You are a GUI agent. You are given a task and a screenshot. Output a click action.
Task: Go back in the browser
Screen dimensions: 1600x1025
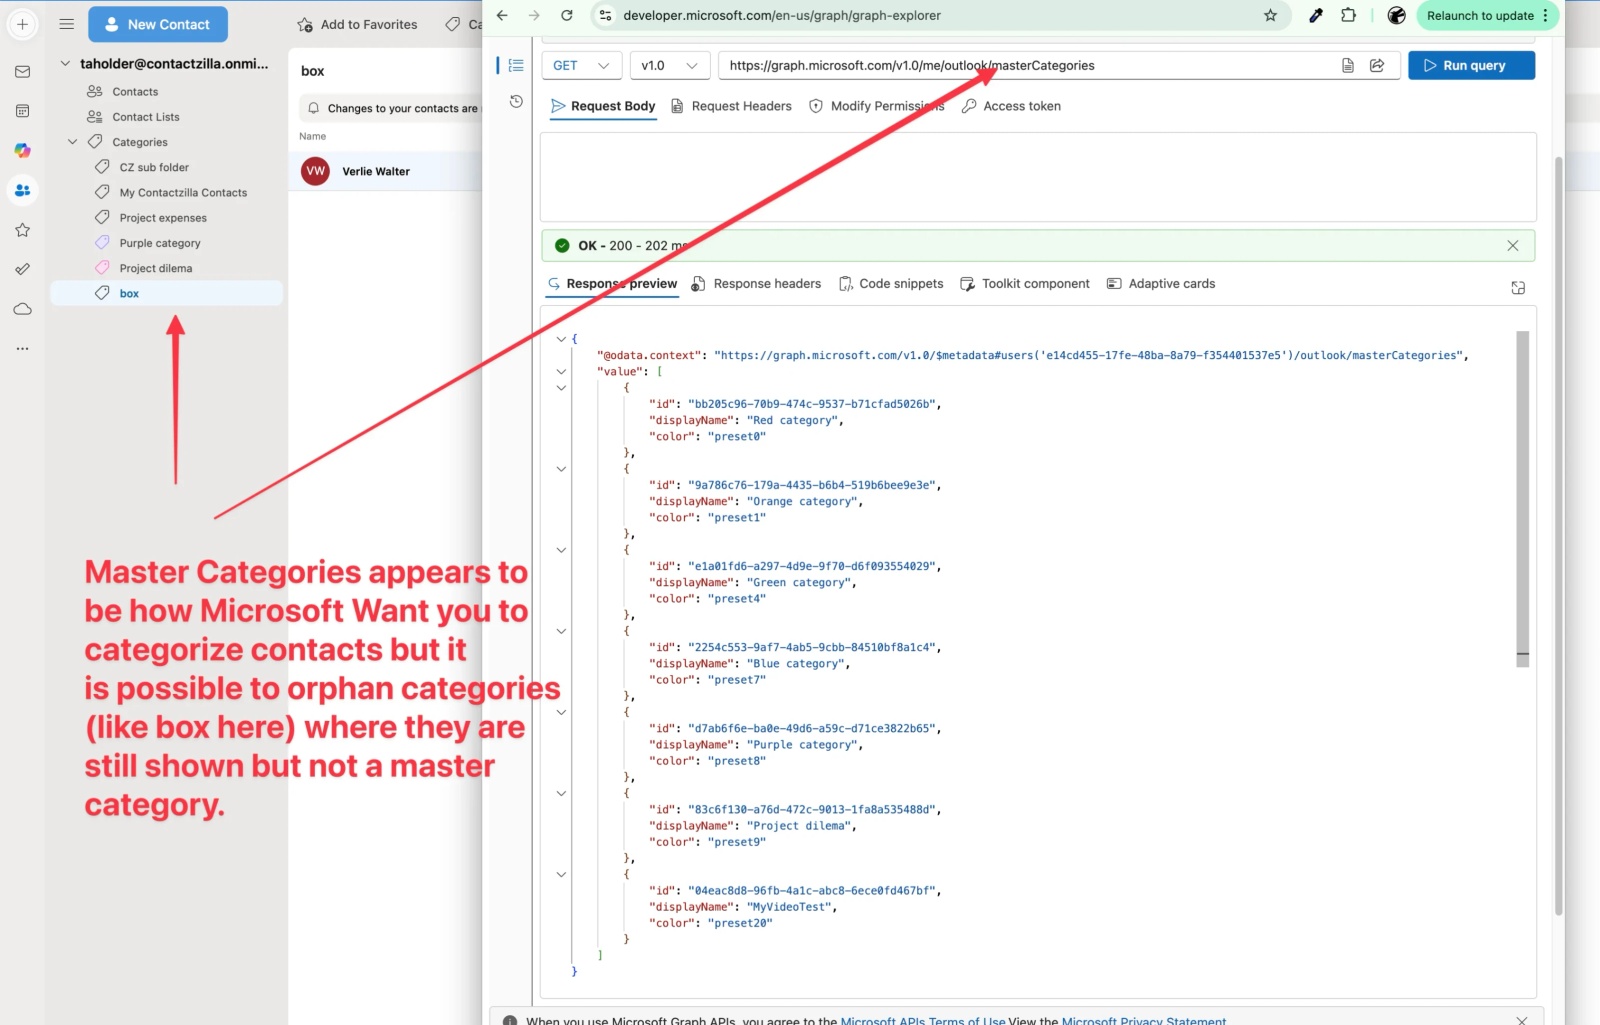pos(502,15)
